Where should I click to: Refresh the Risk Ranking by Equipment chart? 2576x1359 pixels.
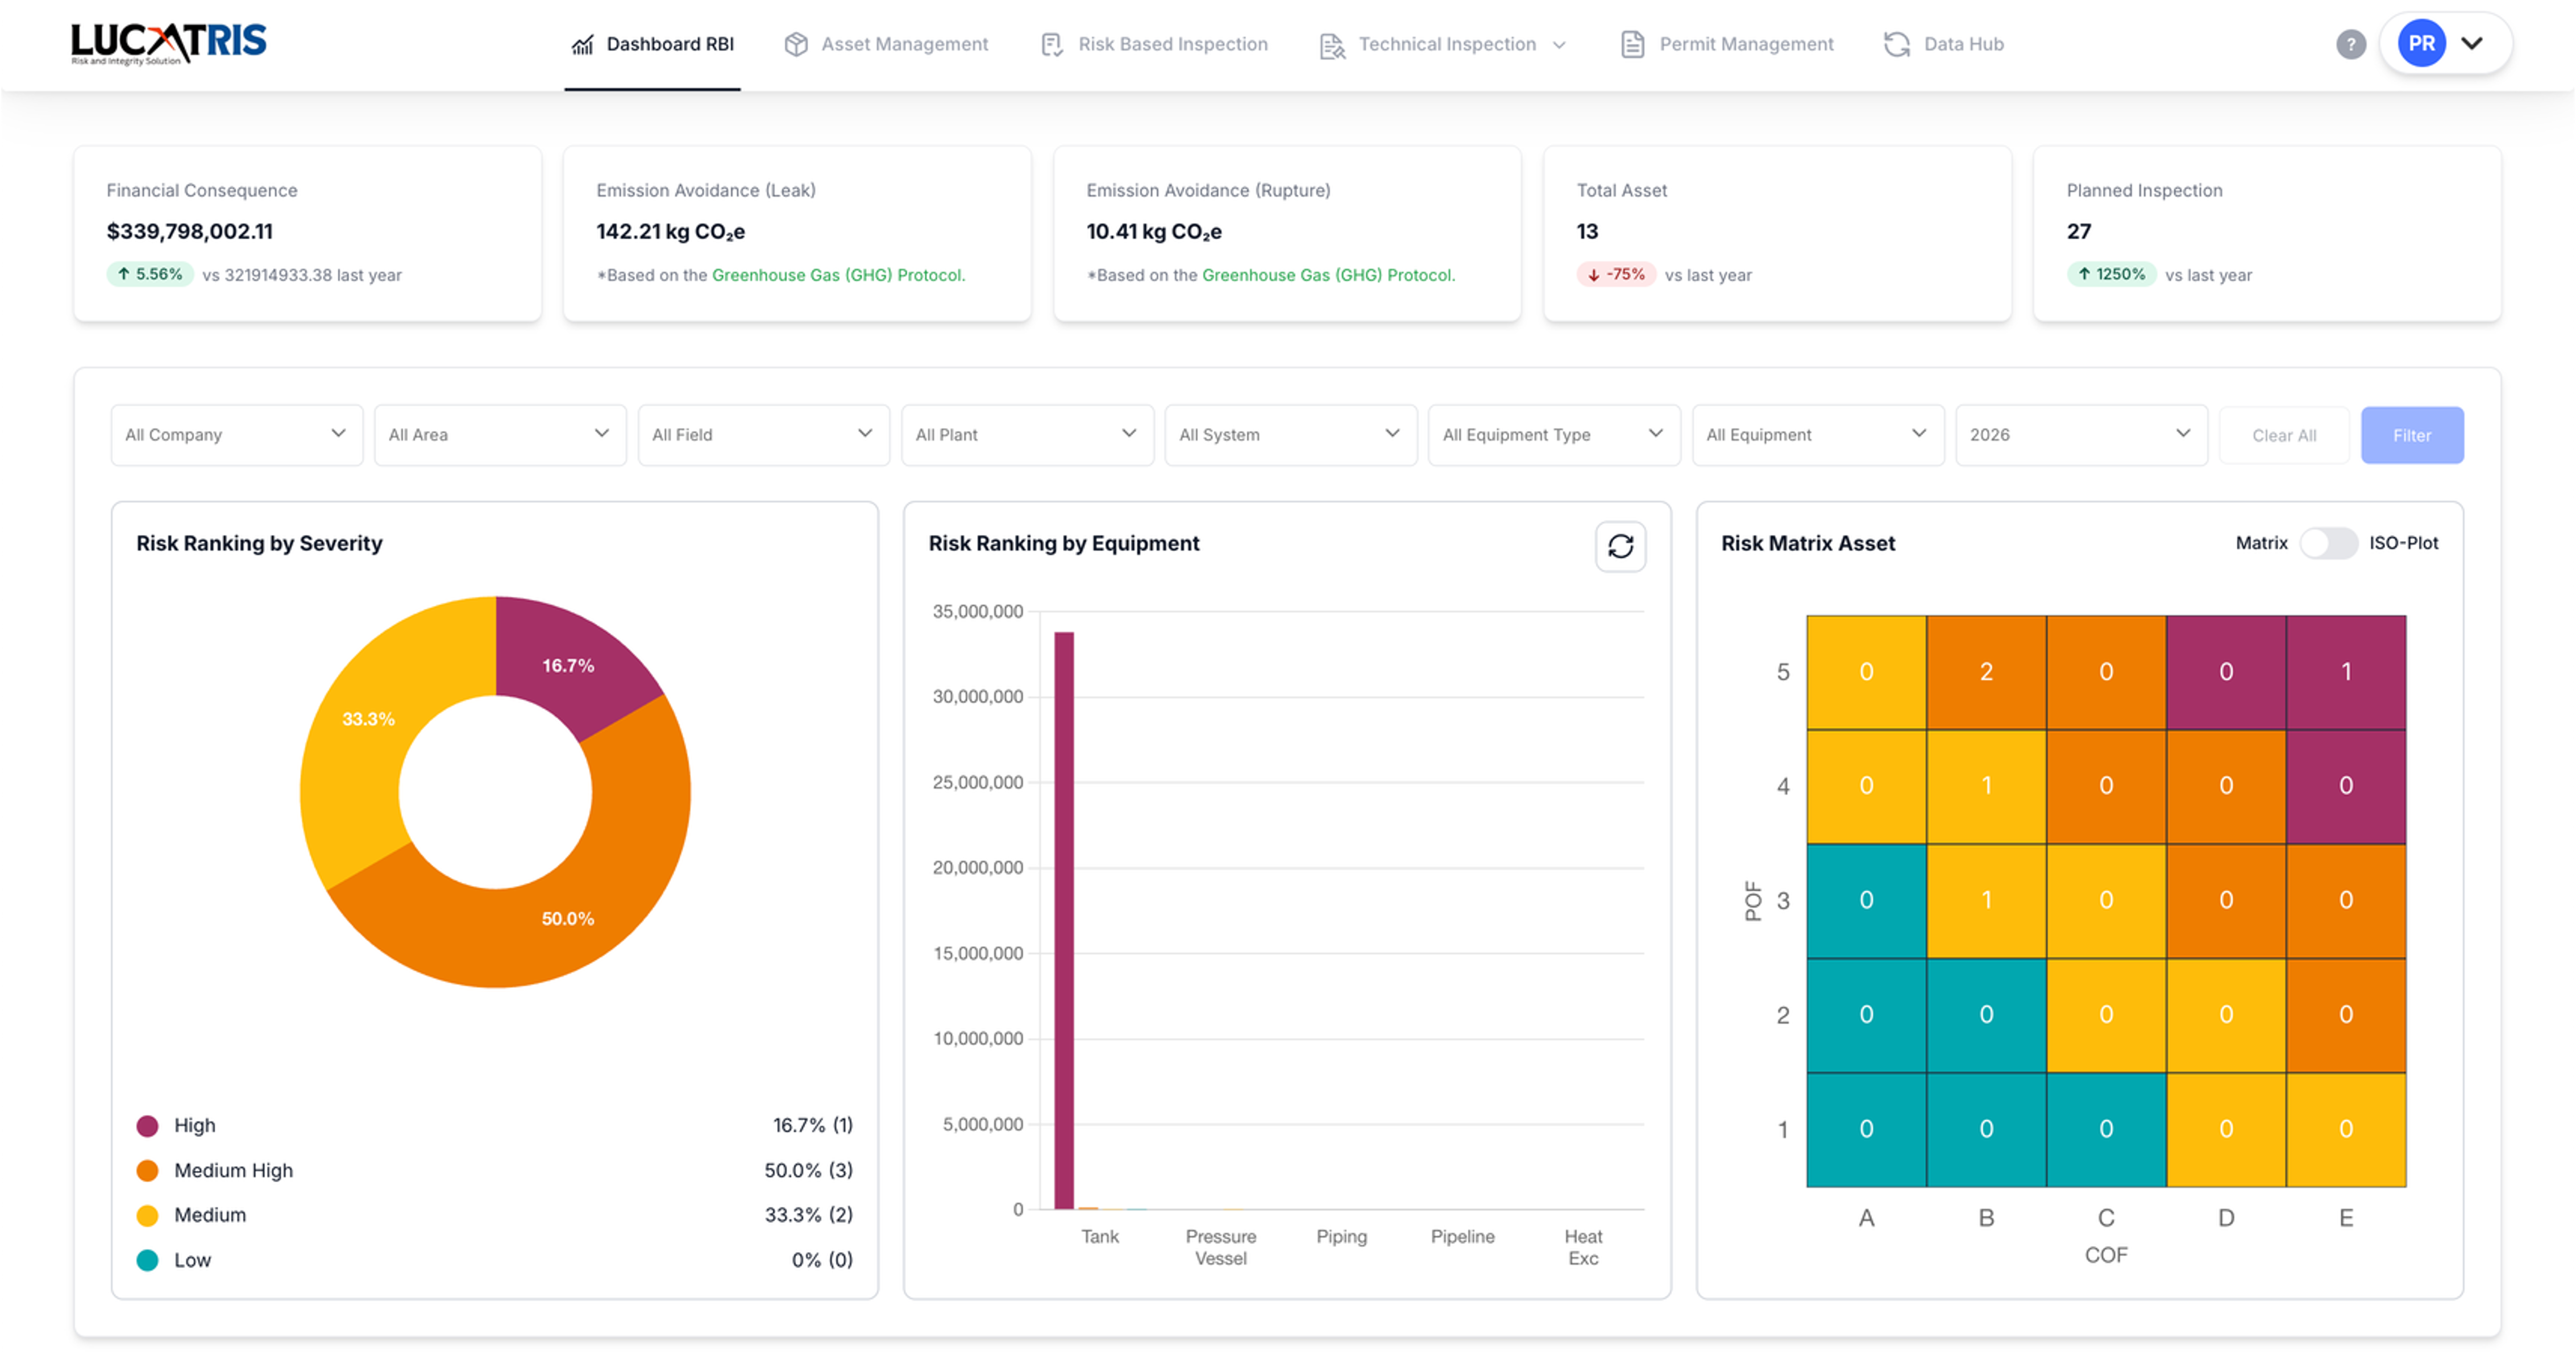tap(1620, 546)
